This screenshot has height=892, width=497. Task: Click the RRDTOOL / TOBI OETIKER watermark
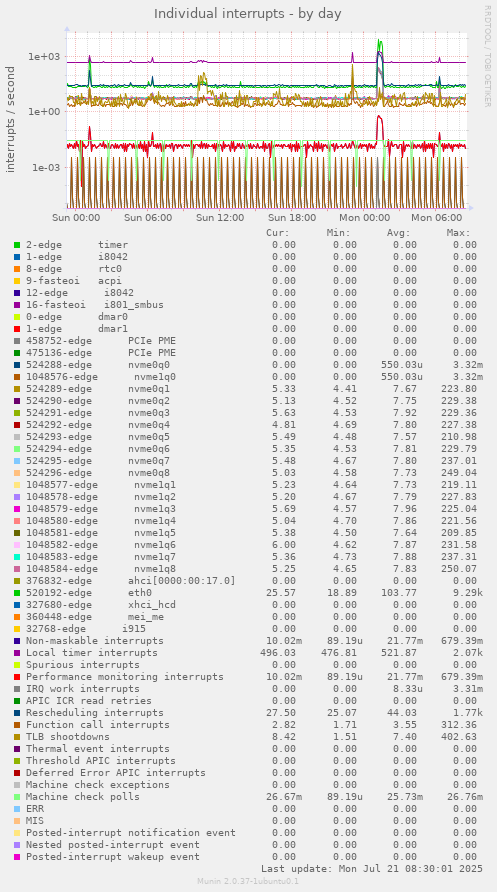[487, 56]
